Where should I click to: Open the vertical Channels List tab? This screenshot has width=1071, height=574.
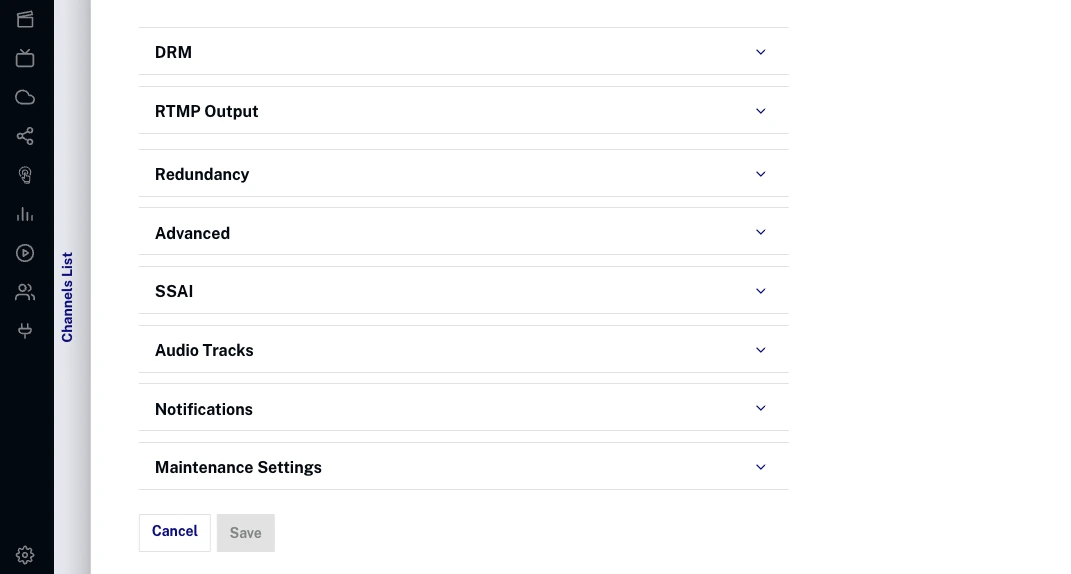[68, 297]
